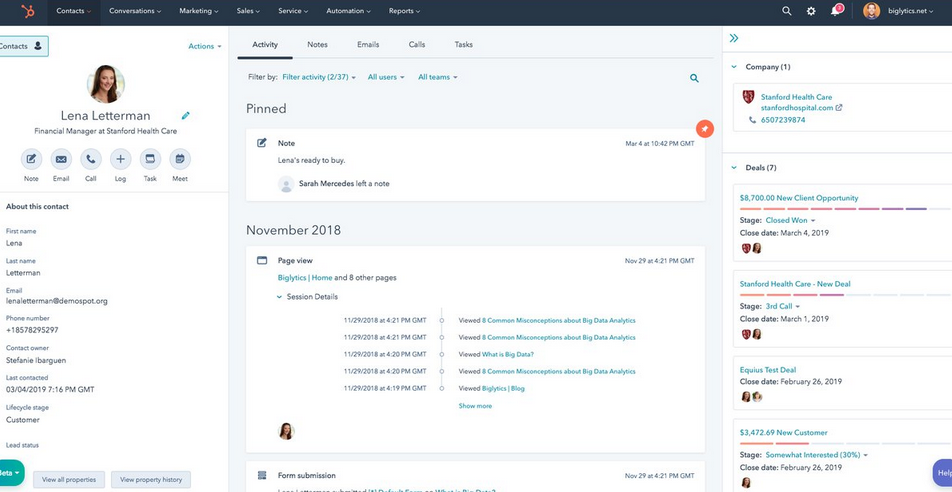Image resolution: width=952 pixels, height=492 pixels.
Task: Open the Automation menu
Action: (x=348, y=11)
